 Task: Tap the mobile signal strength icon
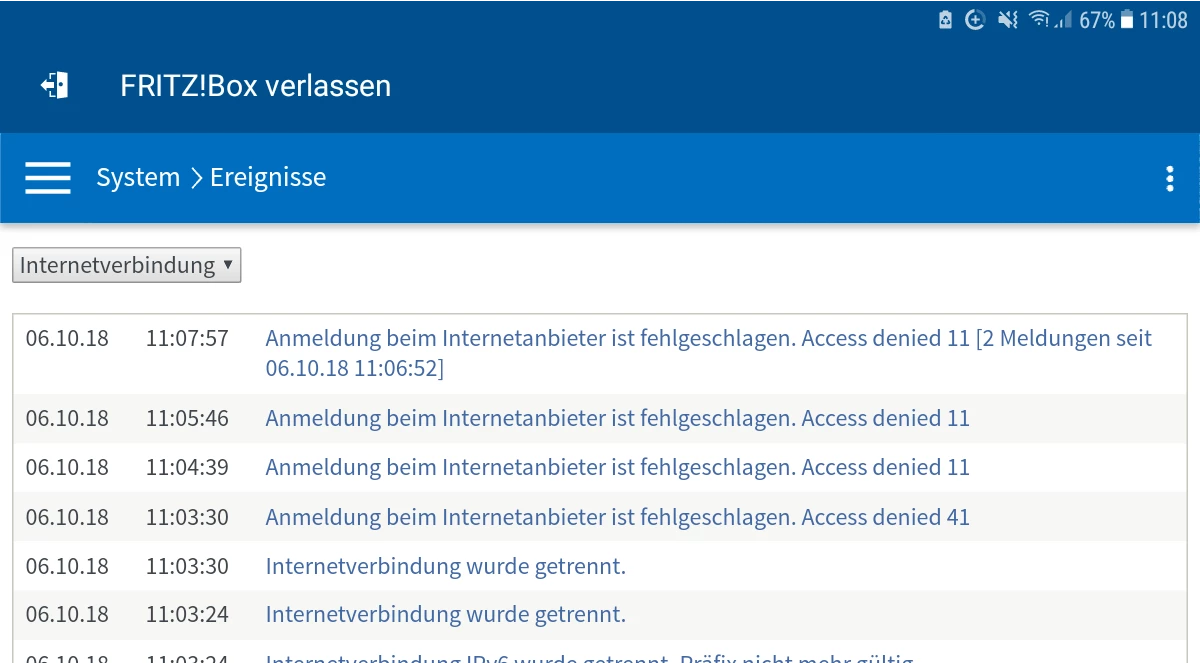click(x=1064, y=20)
